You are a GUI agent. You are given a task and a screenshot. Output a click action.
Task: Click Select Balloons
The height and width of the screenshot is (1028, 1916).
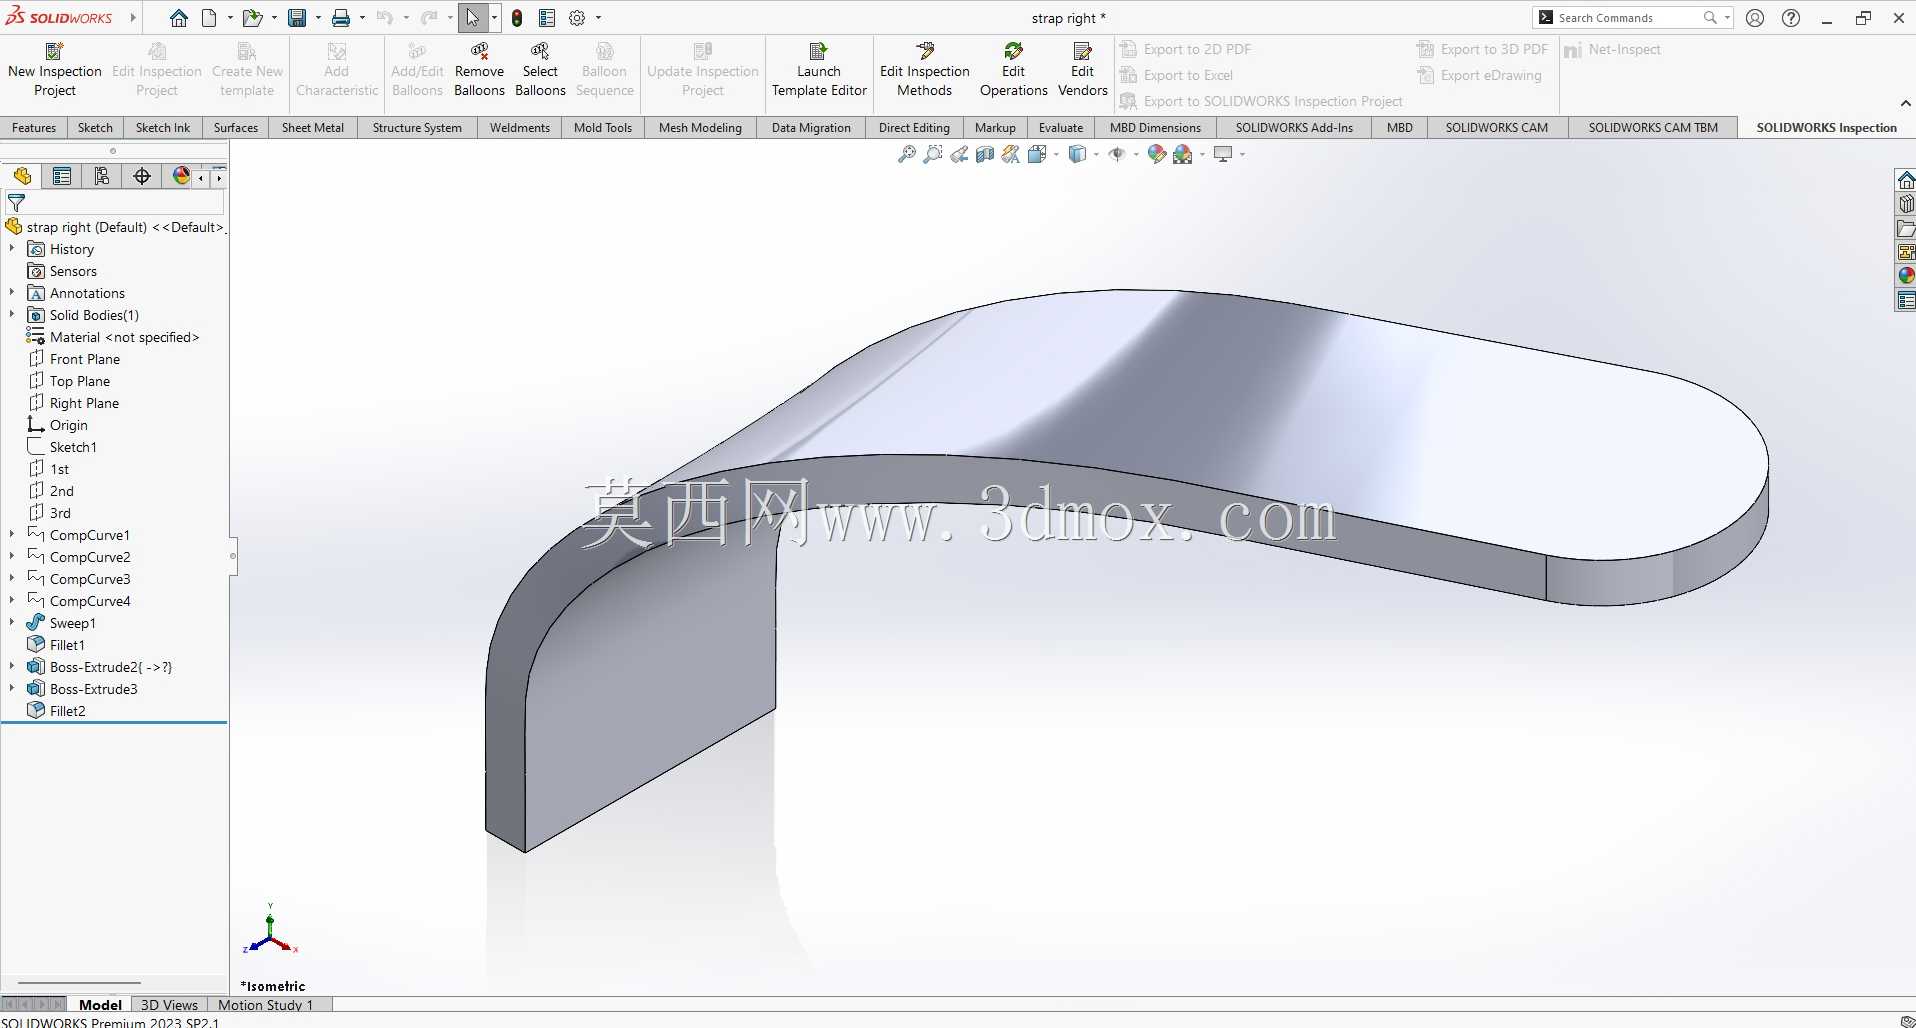(540, 69)
